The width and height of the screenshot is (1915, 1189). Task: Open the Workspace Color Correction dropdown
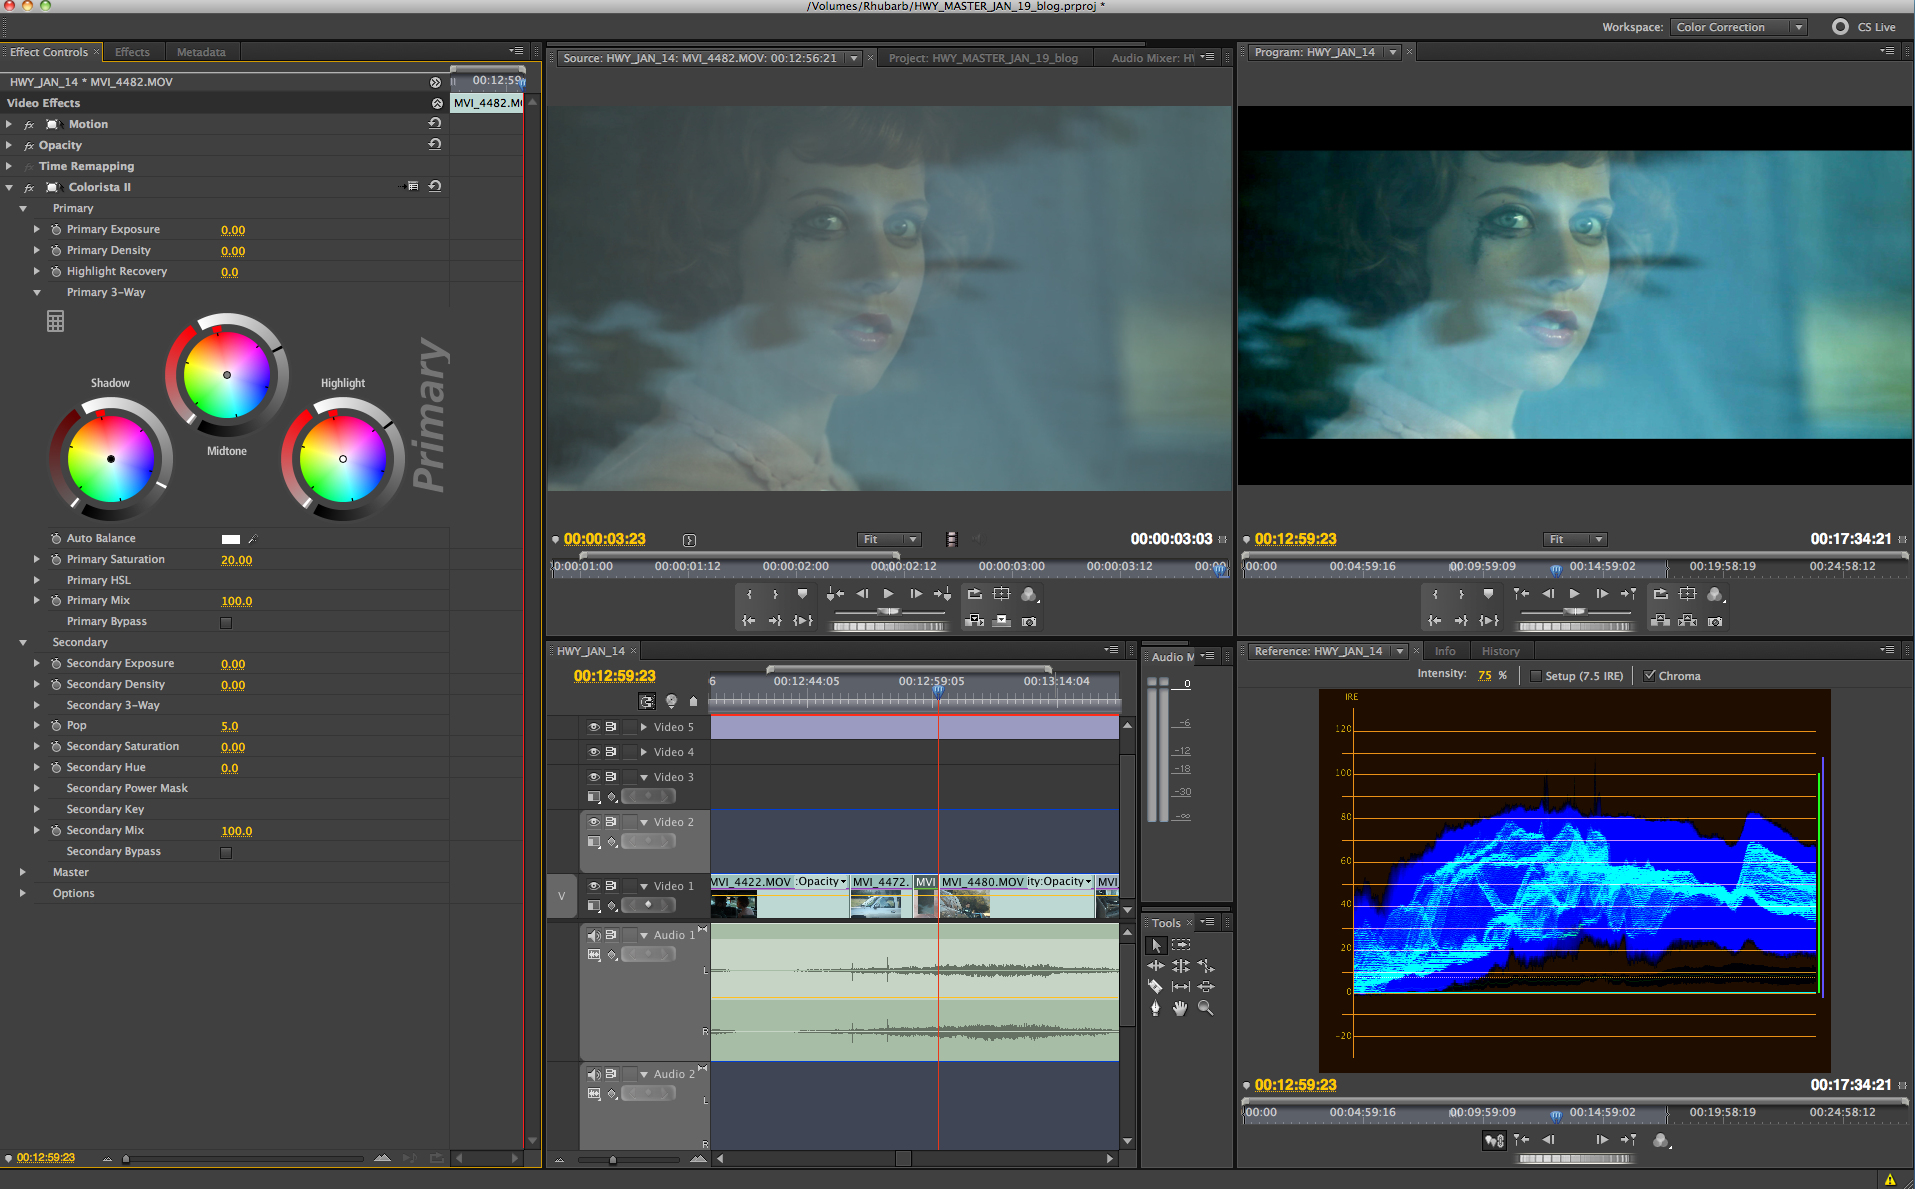tap(1738, 27)
